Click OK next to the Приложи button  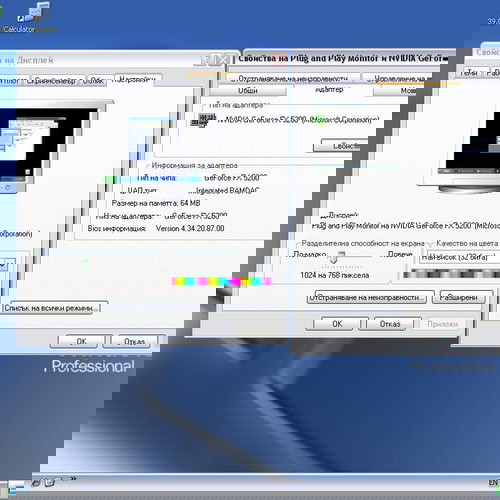pyautogui.click(x=337, y=324)
